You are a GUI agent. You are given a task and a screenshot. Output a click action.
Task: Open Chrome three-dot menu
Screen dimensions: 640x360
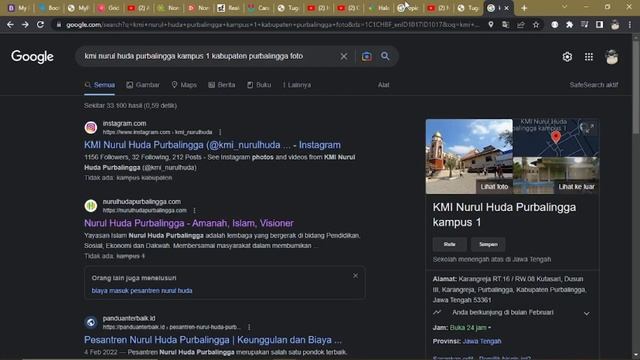(630, 25)
